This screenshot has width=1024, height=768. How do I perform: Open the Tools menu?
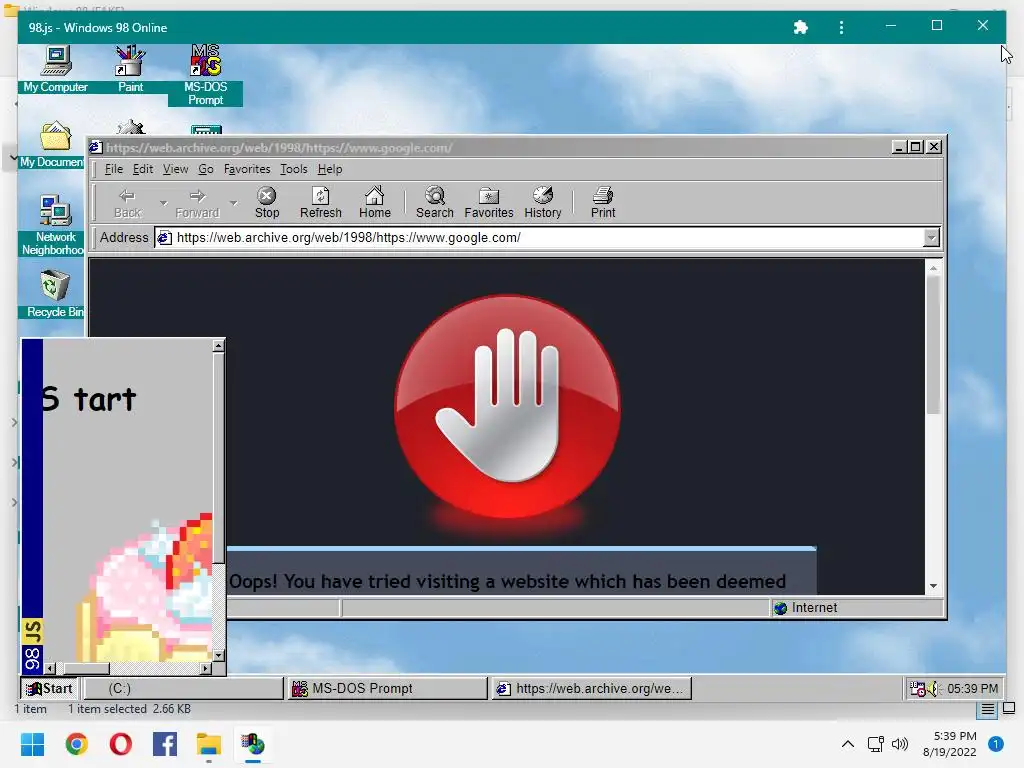click(x=294, y=169)
